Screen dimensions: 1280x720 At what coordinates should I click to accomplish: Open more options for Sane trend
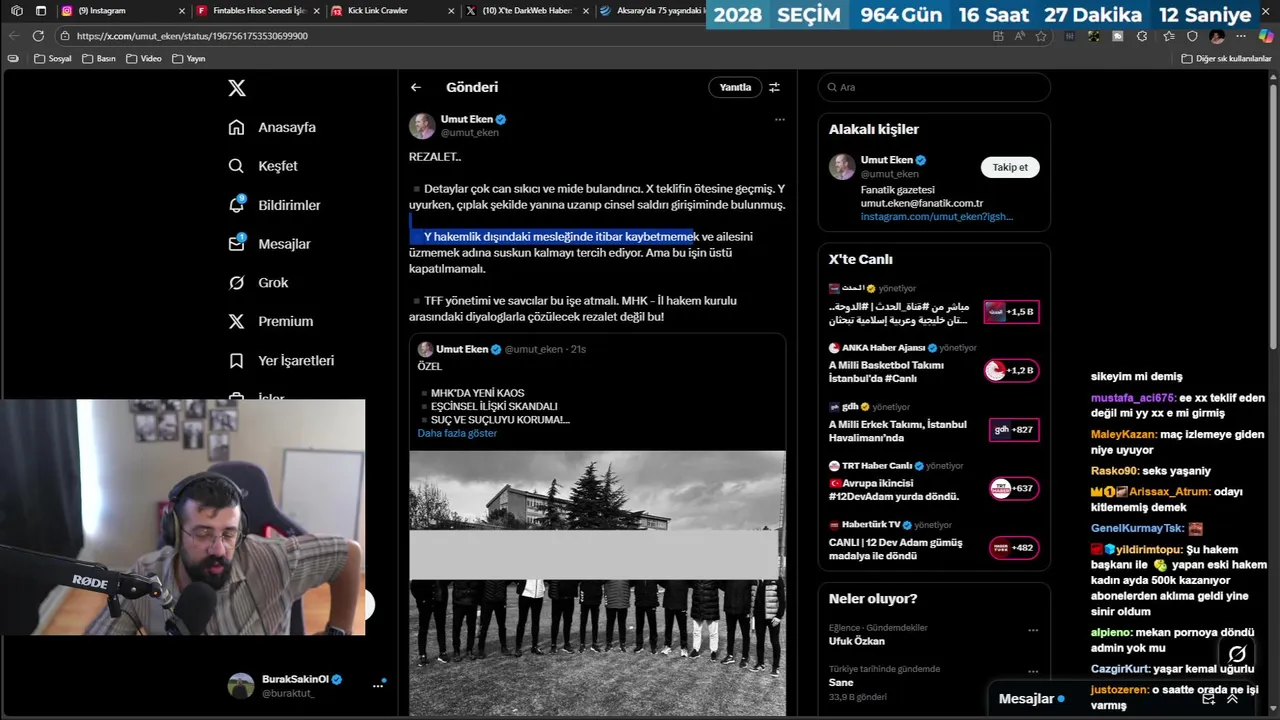click(x=1033, y=672)
